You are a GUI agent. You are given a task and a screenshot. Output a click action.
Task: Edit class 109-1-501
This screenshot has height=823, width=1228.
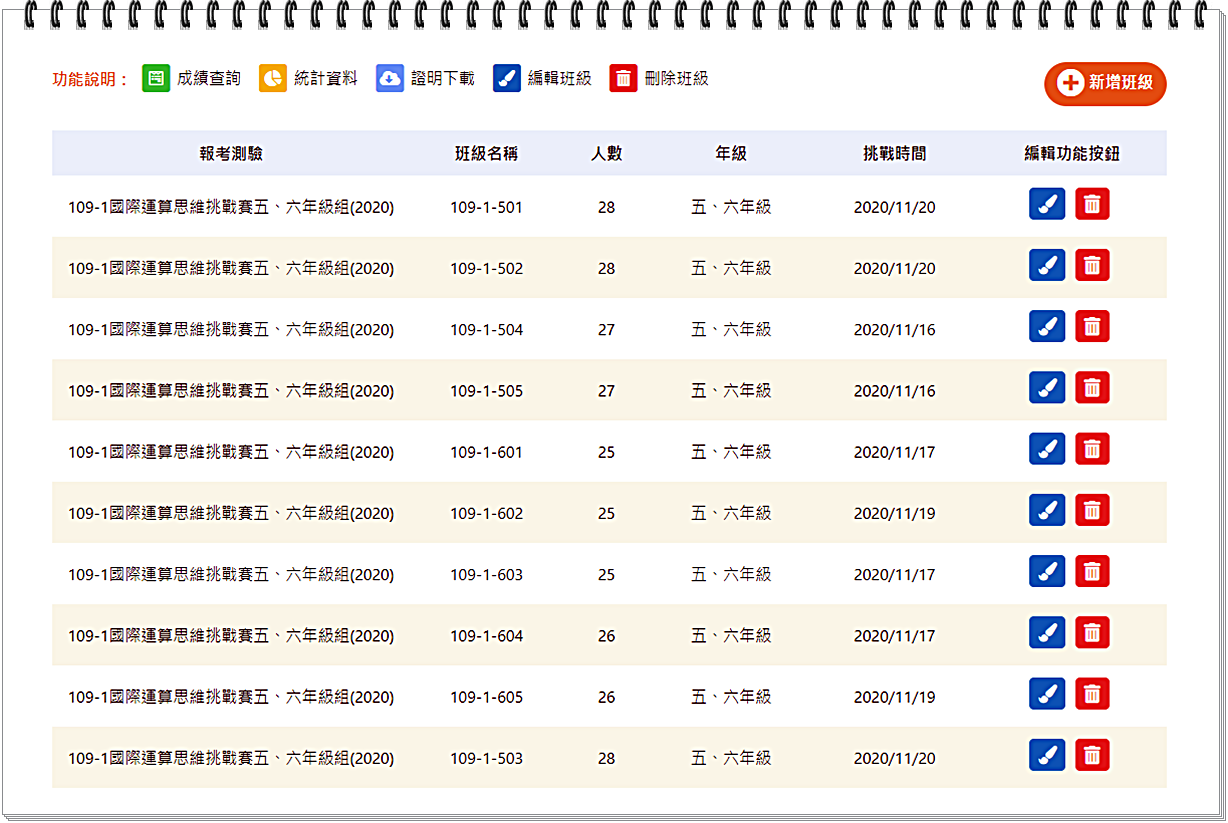1047,204
